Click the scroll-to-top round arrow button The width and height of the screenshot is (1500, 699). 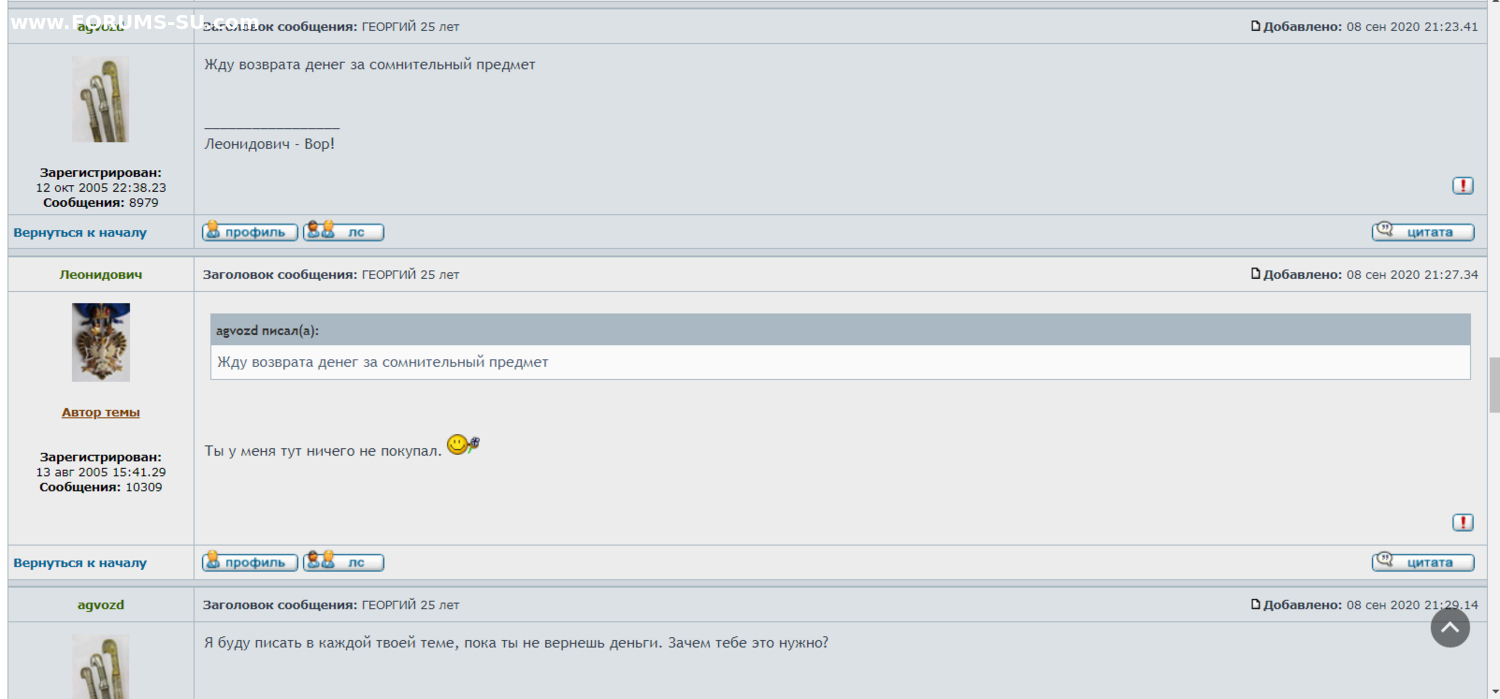tap(1450, 628)
